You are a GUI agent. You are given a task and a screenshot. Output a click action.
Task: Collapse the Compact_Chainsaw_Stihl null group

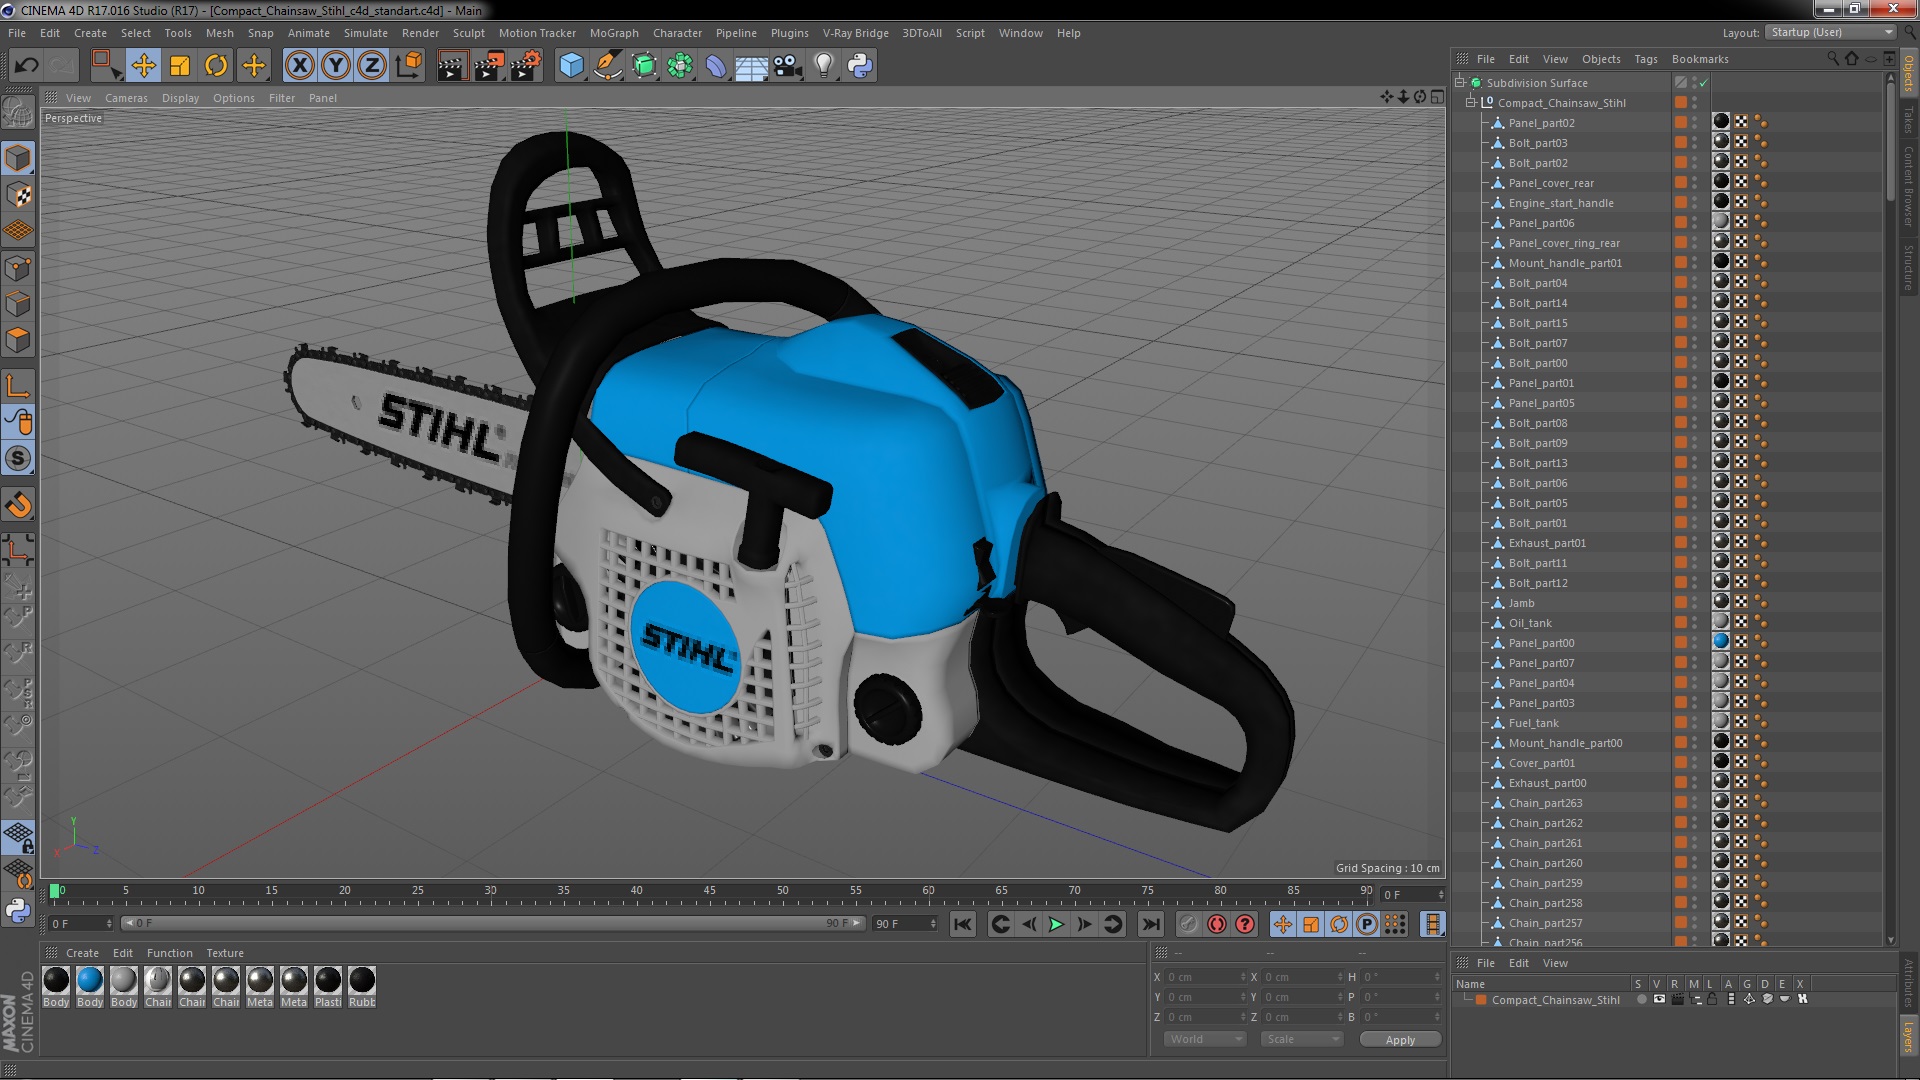pyautogui.click(x=1471, y=103)
